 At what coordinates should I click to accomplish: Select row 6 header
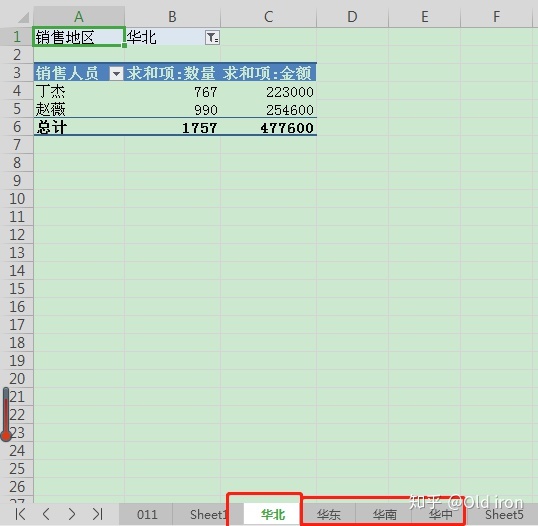[x=17, y=127]
